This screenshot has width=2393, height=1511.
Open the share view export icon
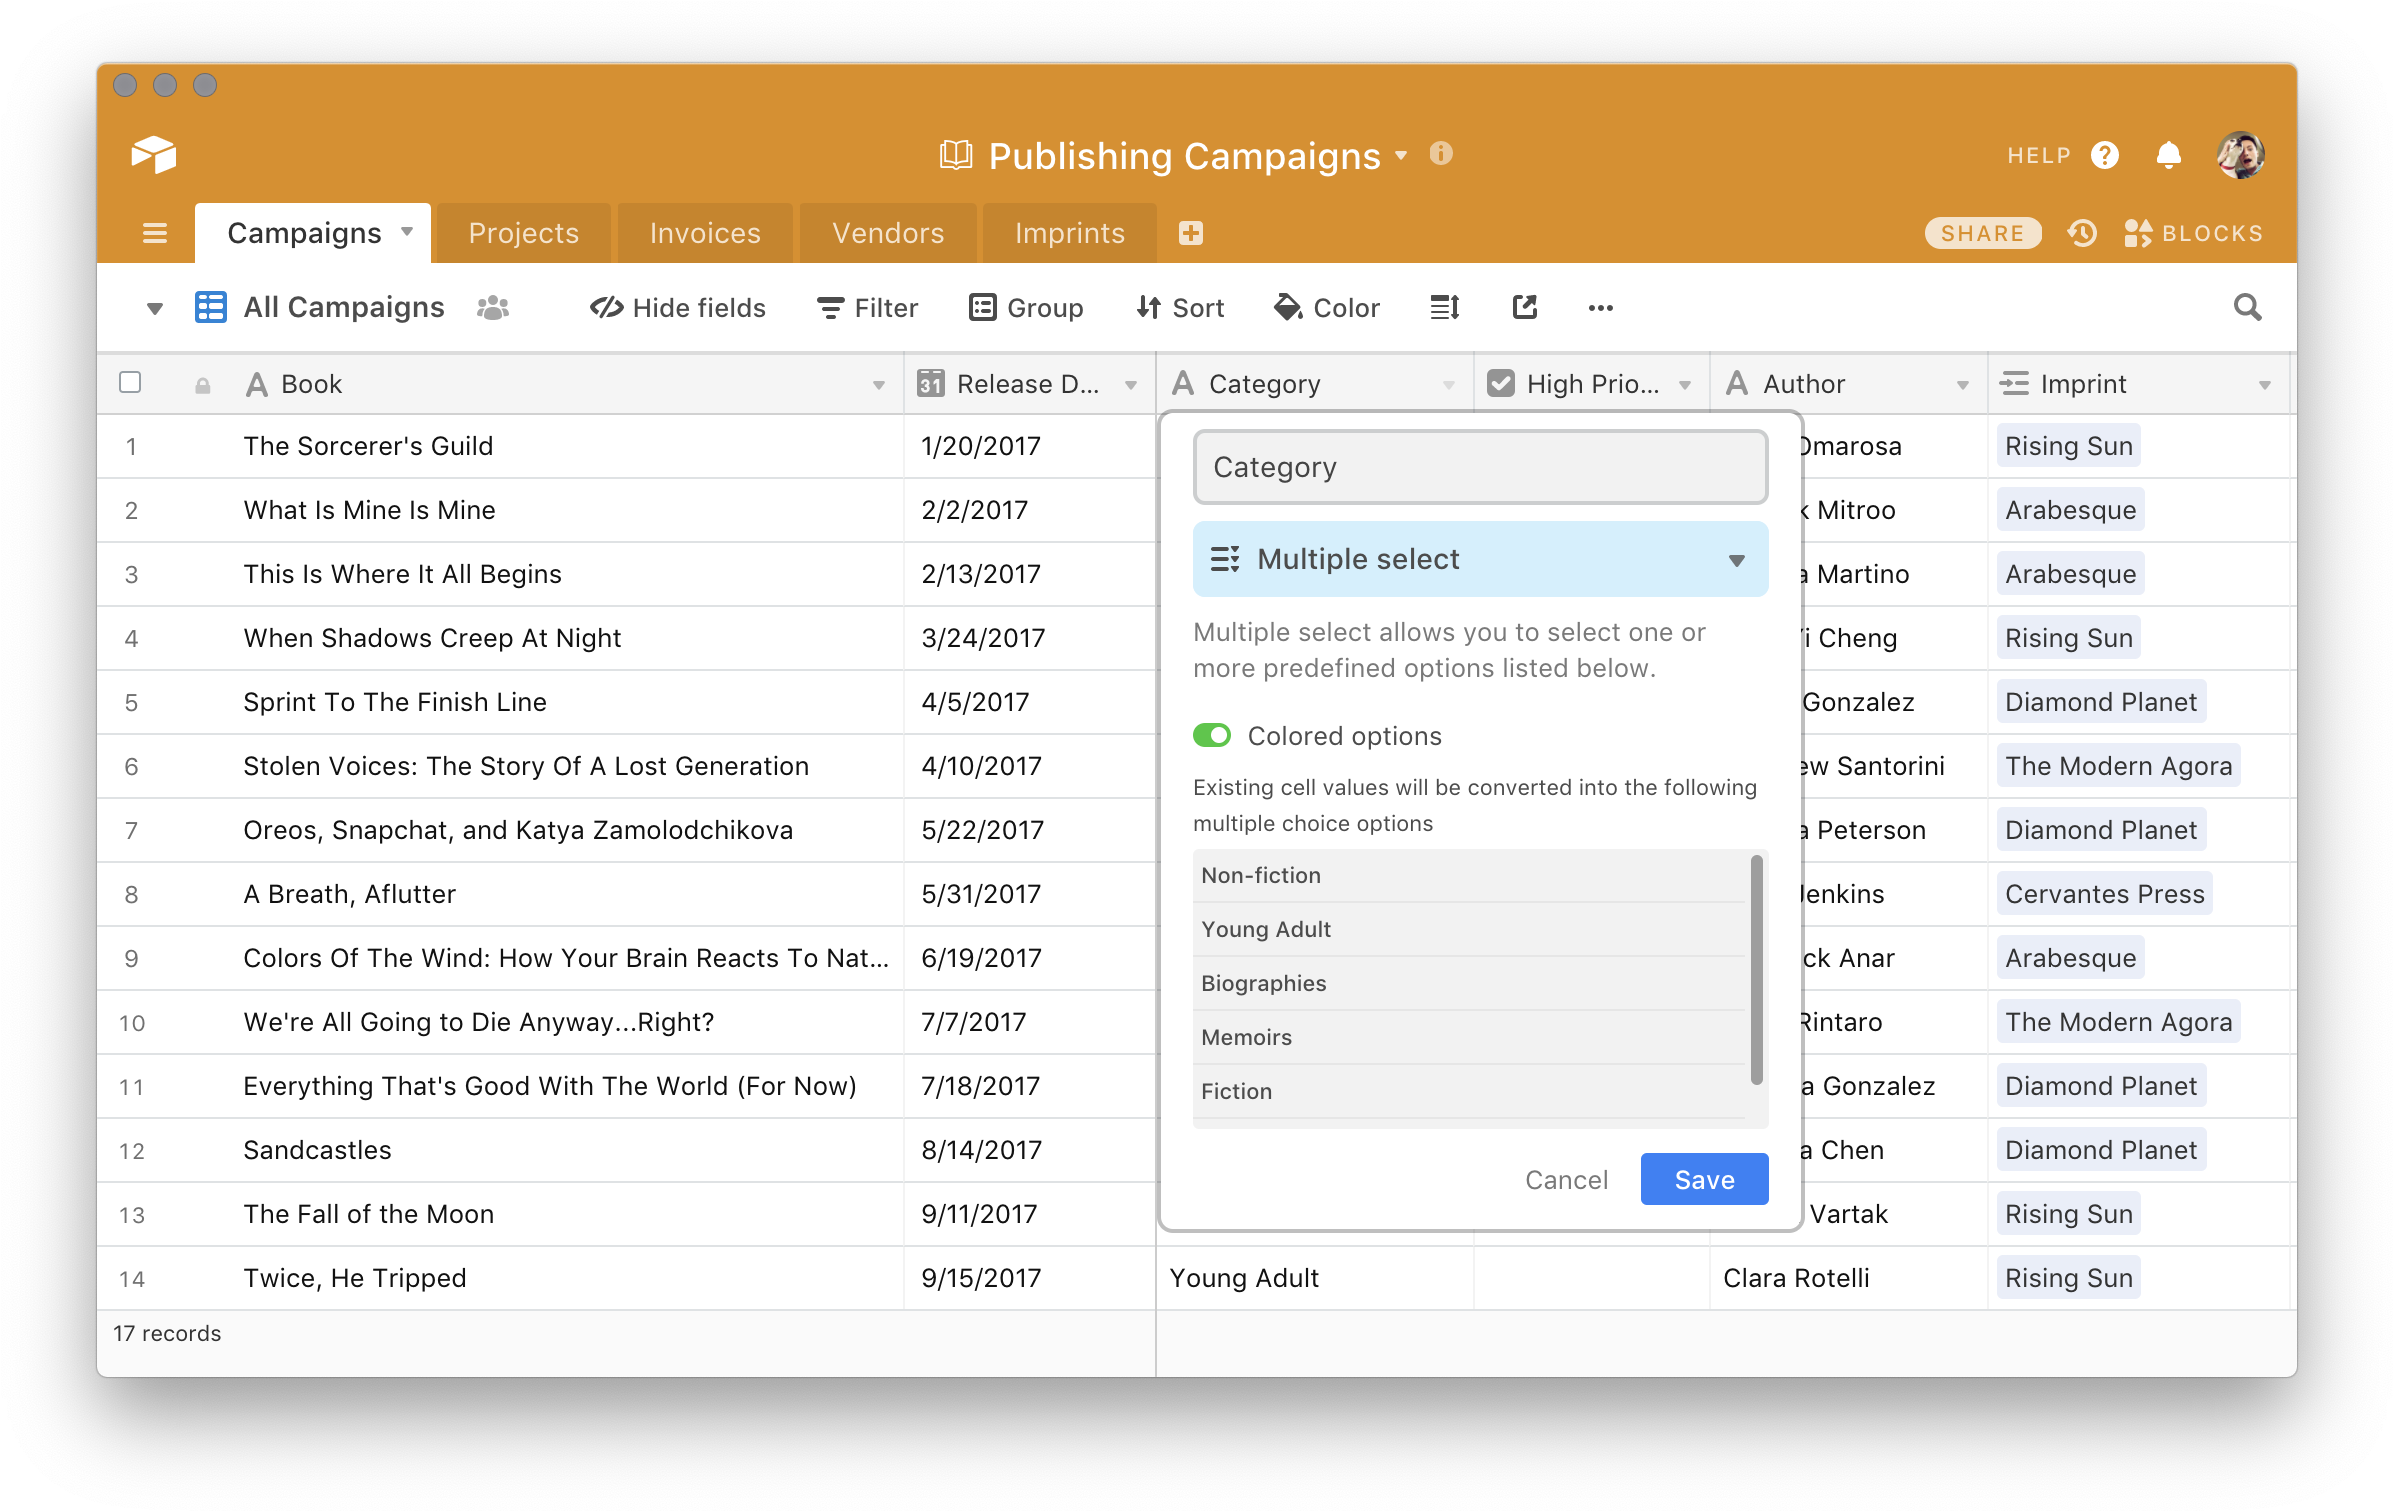1524,307
